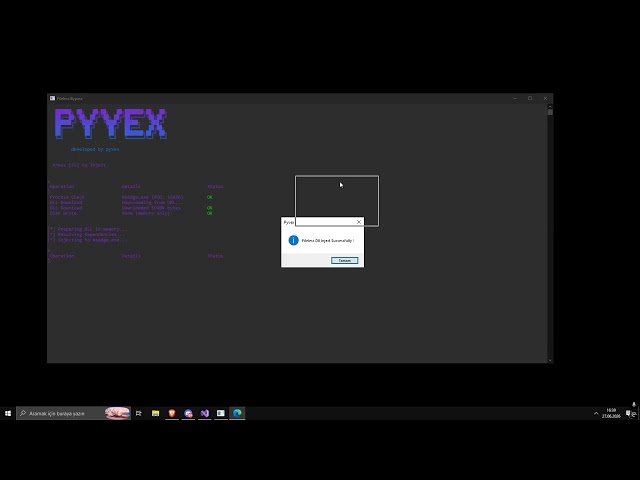Viewport: 640px width, 480px height.
Task: Click the microphone tray icon
Action: 634,404
